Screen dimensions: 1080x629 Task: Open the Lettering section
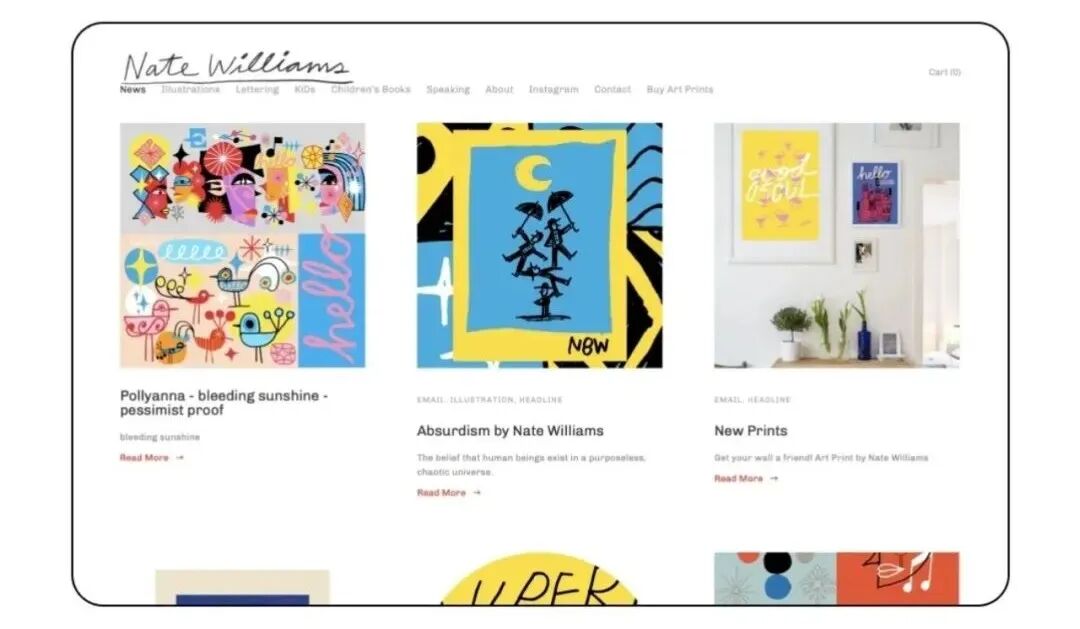click(257, 90)
